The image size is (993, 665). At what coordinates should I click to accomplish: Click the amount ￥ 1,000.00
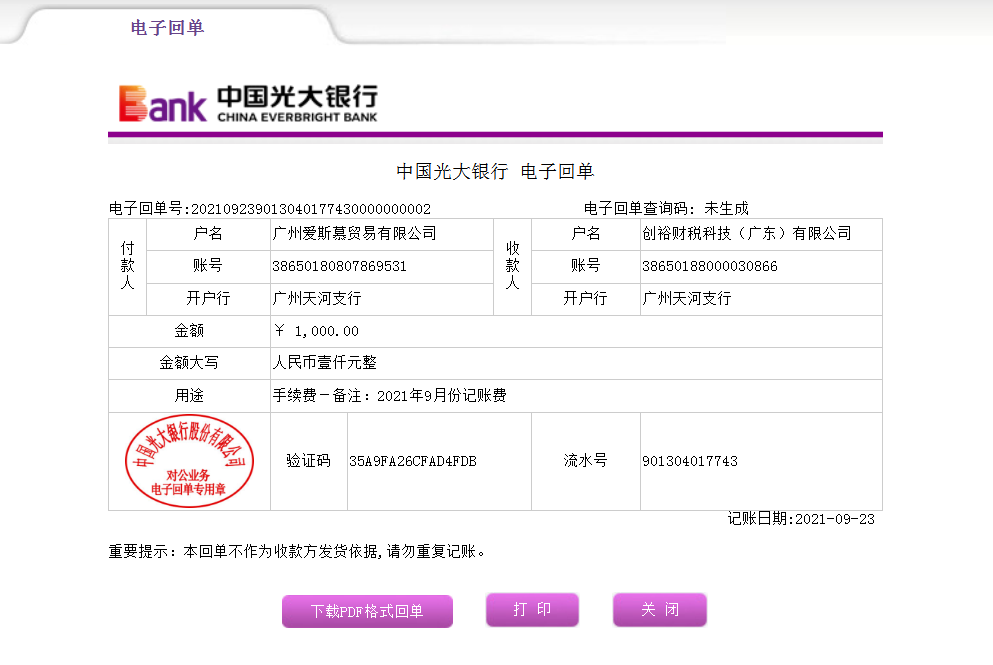pyautogui.click(x=317, y=331)
